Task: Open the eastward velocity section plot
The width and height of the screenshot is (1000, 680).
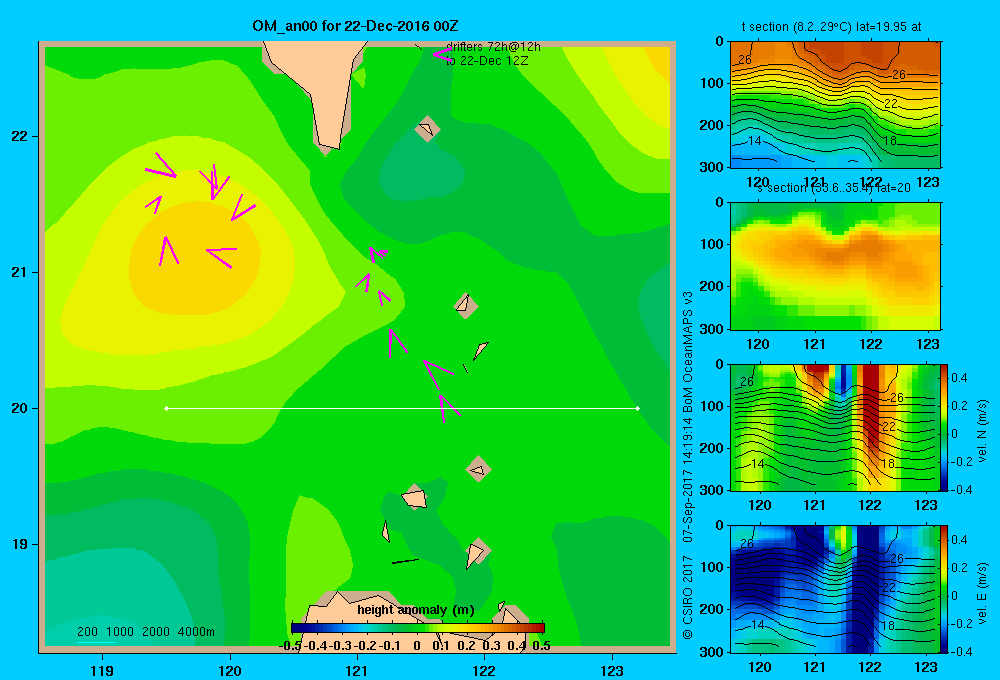Action: 835,589
